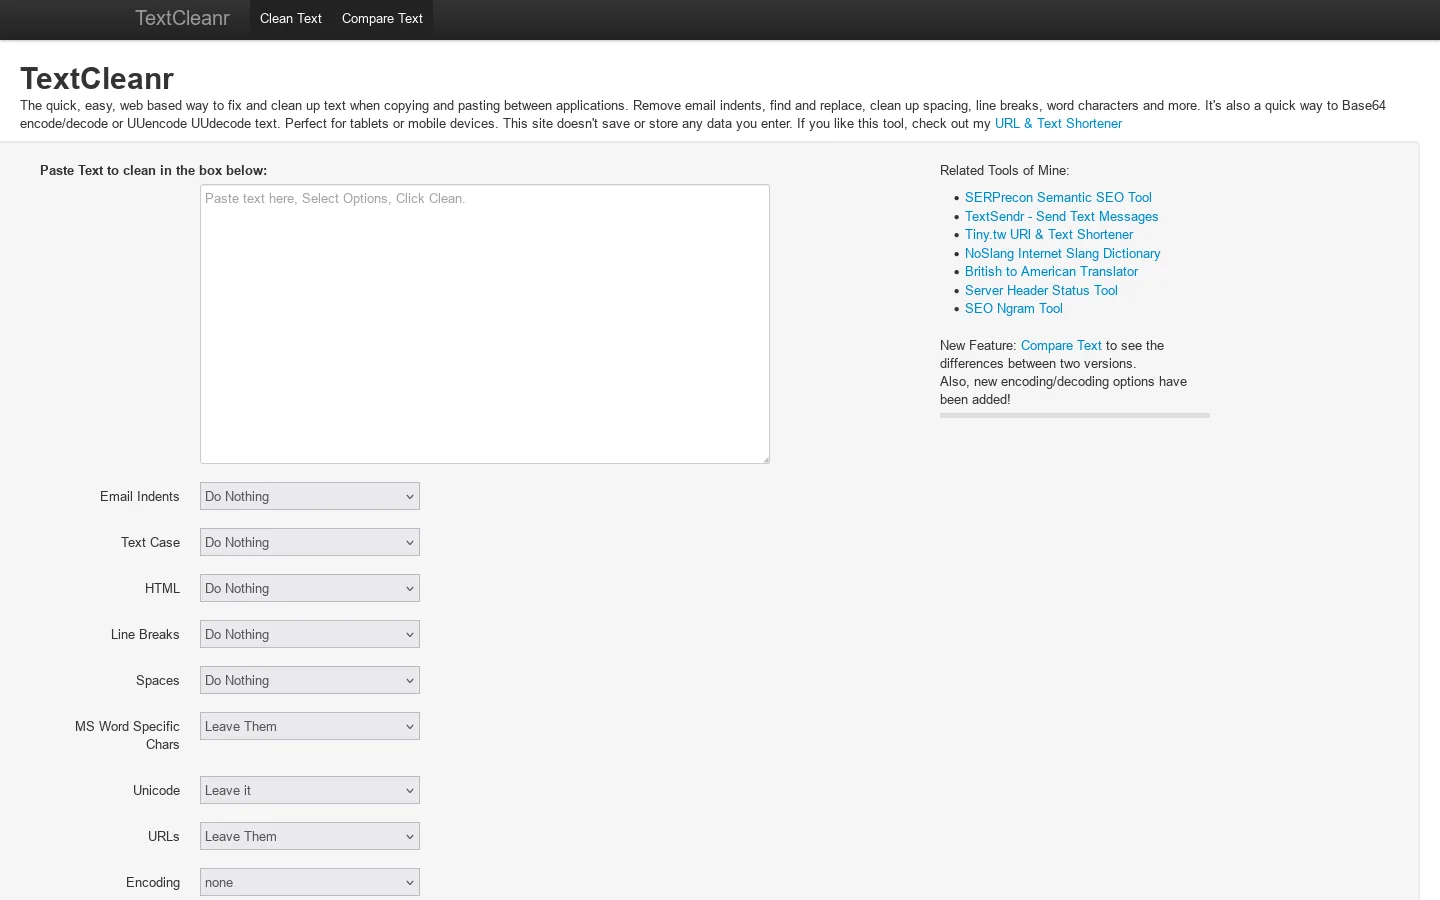
Task: Open the URL & Text Shortener link
Action: (x=1058, y=124)
